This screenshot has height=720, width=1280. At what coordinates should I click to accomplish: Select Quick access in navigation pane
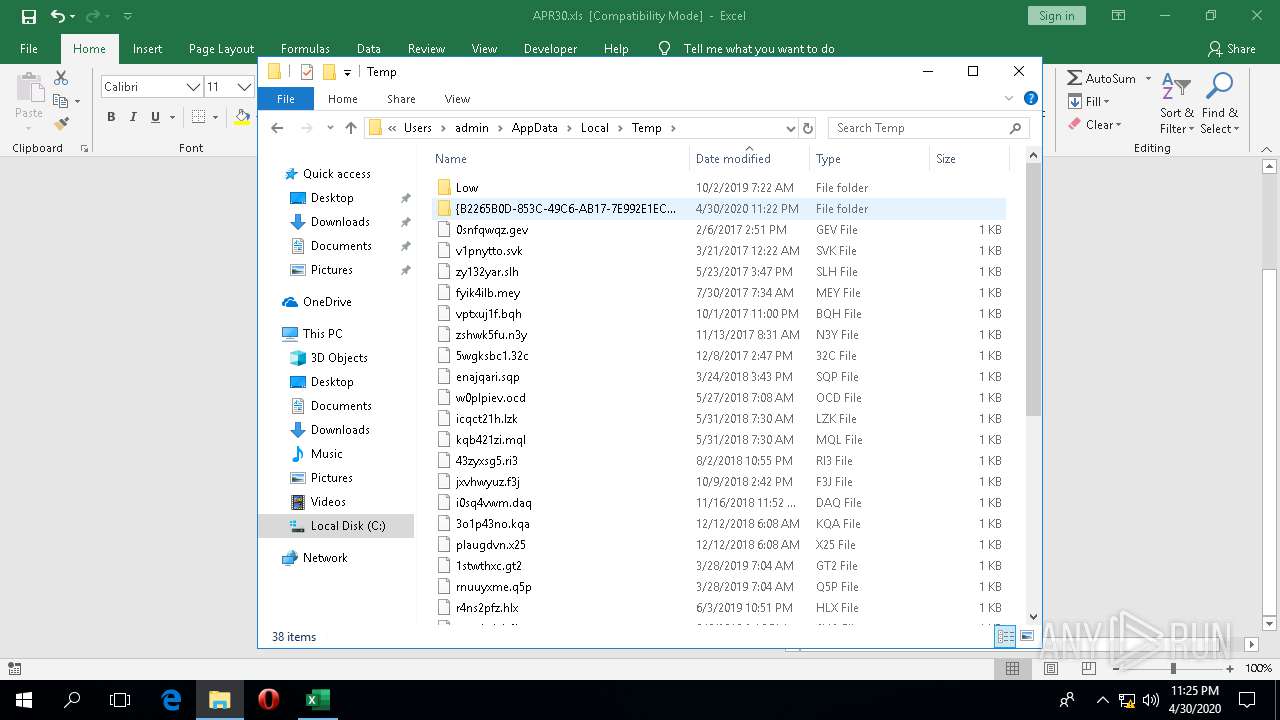(336, 174)
